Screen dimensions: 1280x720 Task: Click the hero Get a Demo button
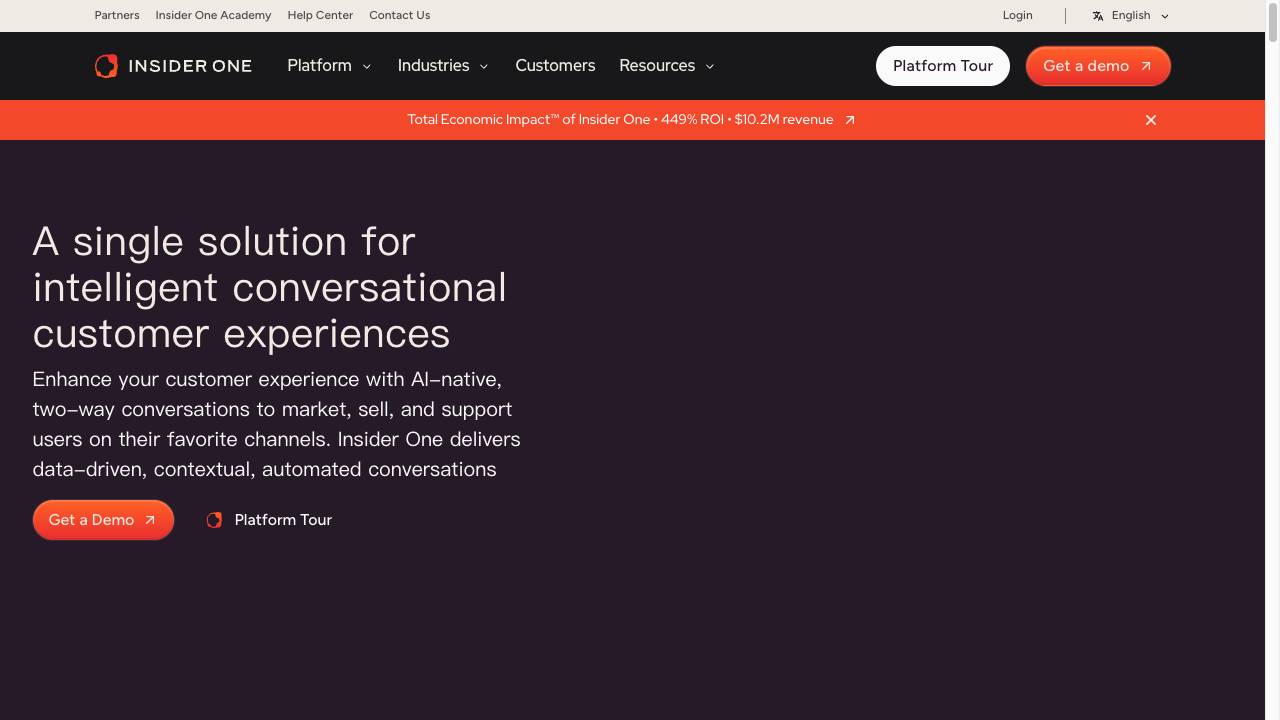tap(103, 520)
